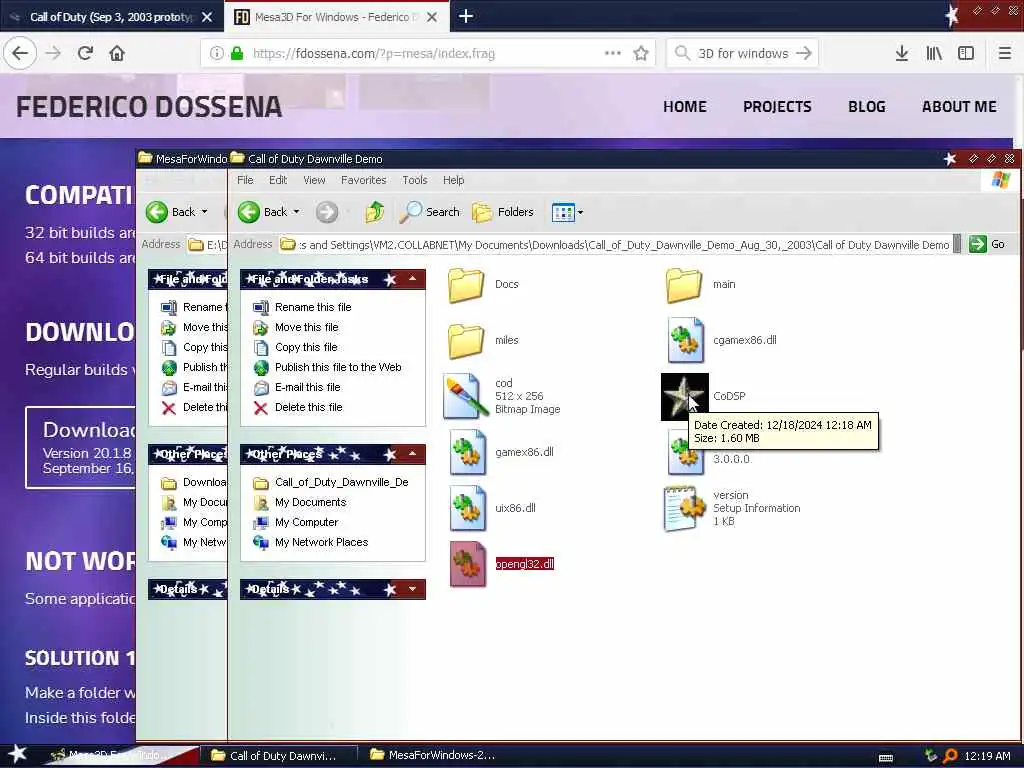Click Back button in MesaForWindows window
Screen dimensions: 1024x768
(x=170, y=212)
